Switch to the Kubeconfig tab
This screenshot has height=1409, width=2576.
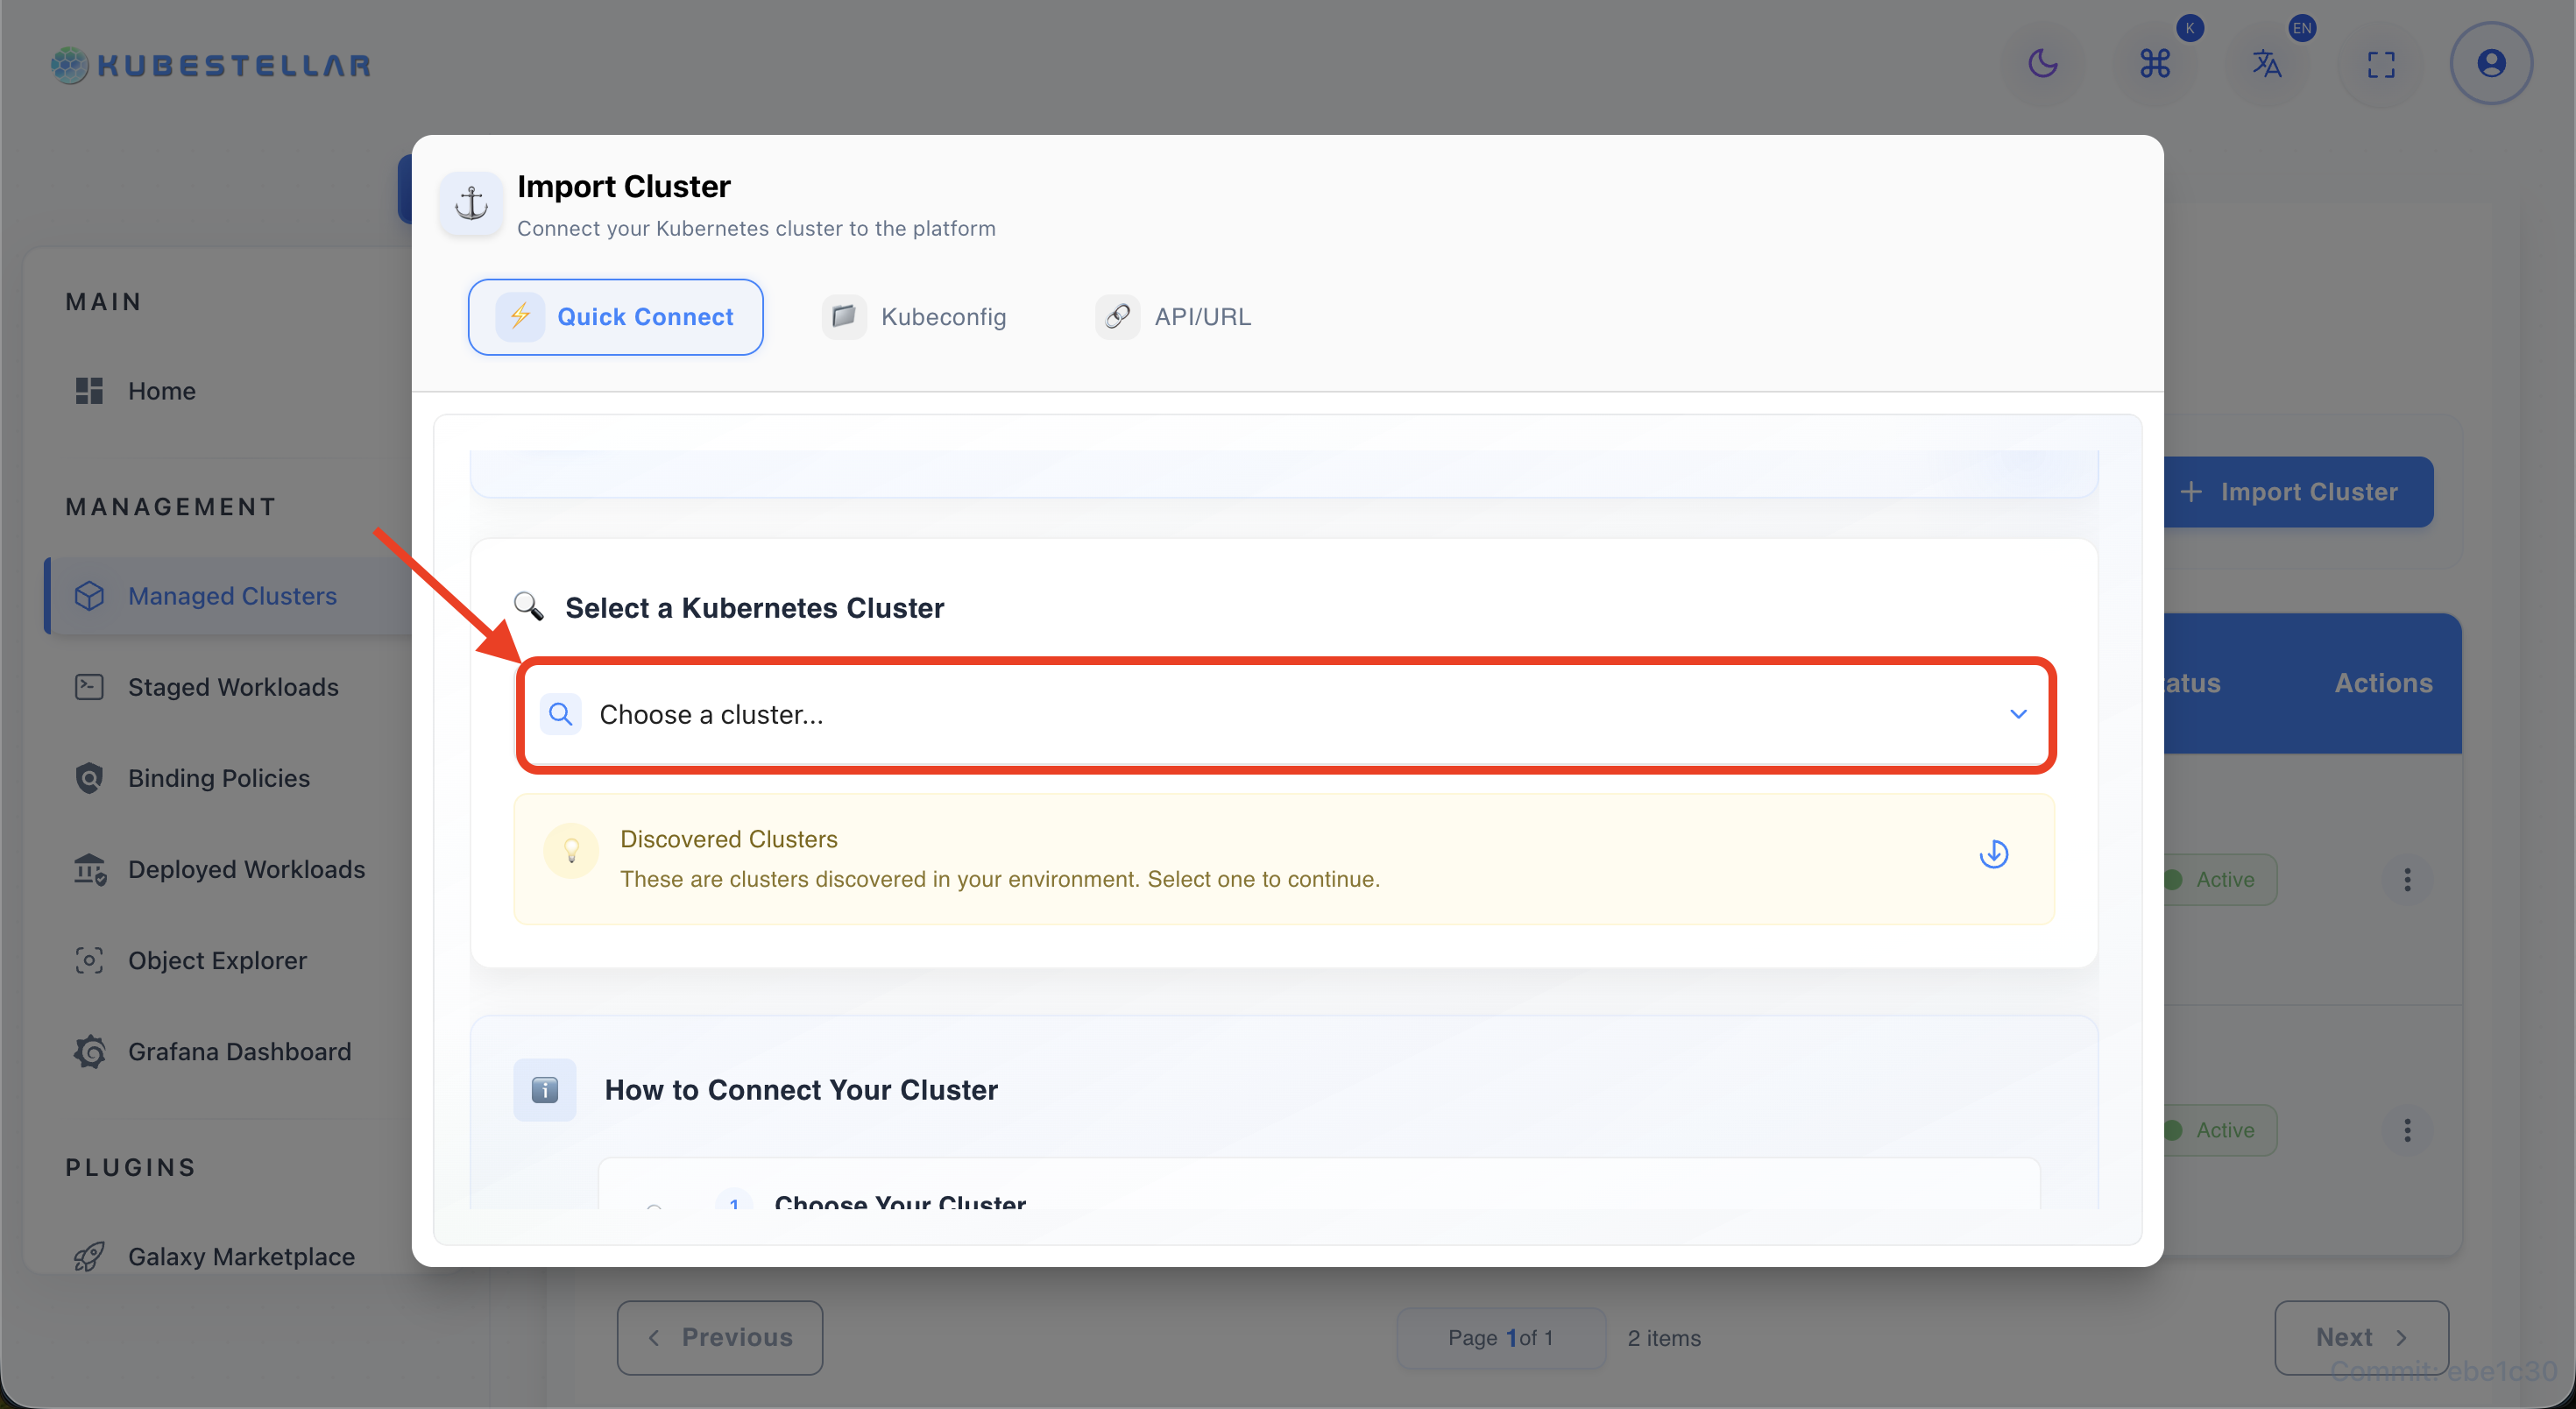click(914, 316)
